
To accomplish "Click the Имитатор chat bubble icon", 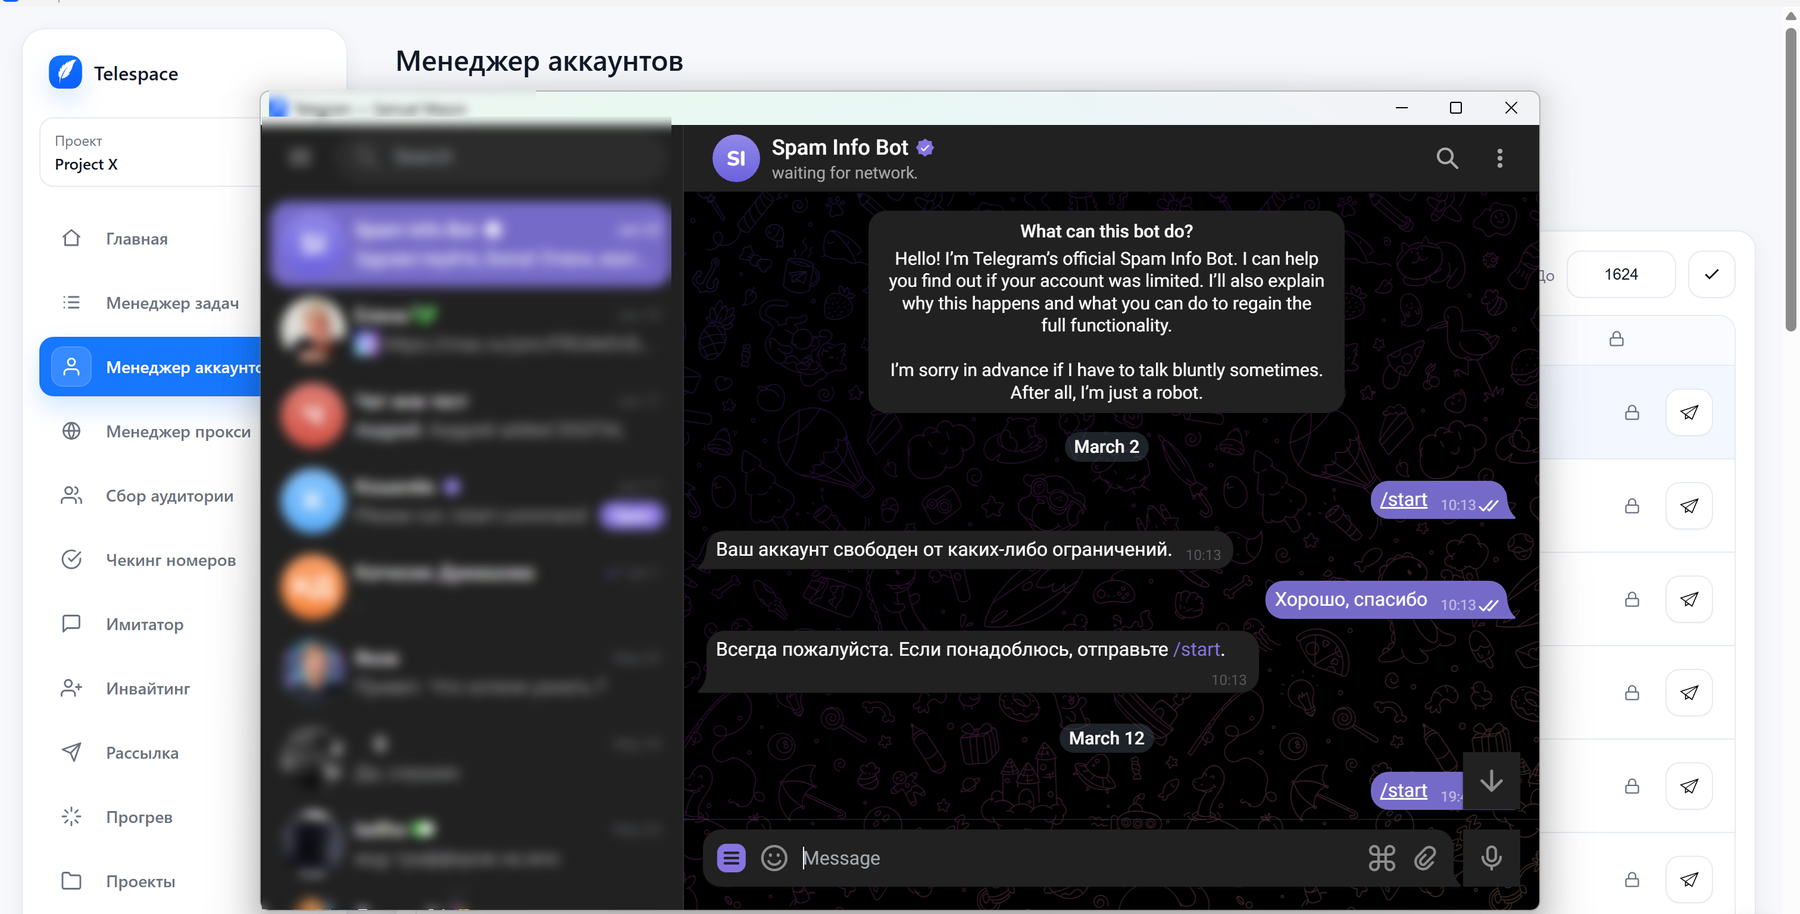I will [71, 623].
